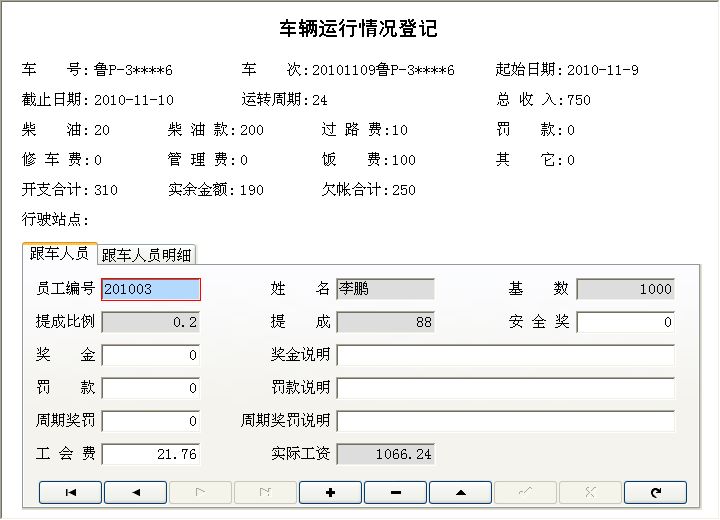Select the 罚款 amount field in the tab
The height and width of the screenshot is (520, 720).
click(x=151, y=388)
